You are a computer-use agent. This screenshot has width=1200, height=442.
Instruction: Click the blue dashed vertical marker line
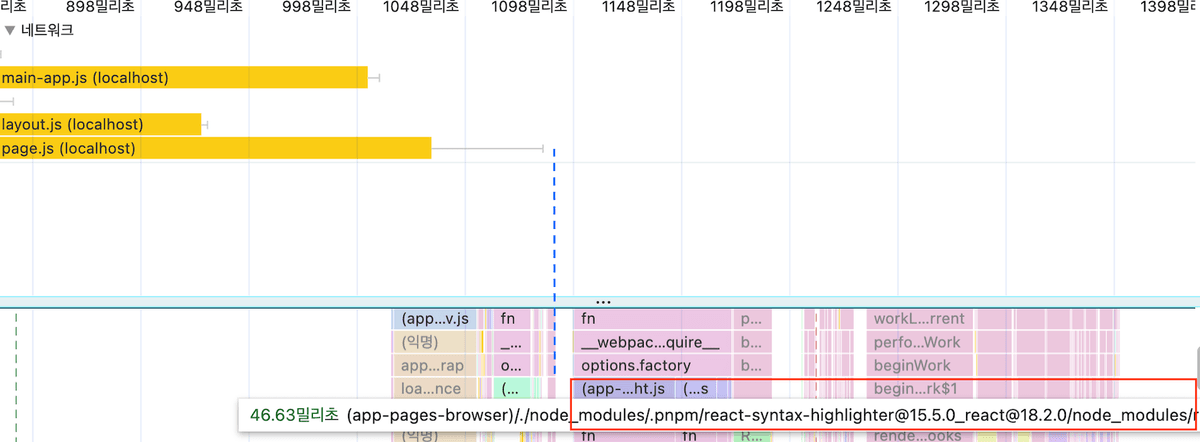tap(554, 220)
